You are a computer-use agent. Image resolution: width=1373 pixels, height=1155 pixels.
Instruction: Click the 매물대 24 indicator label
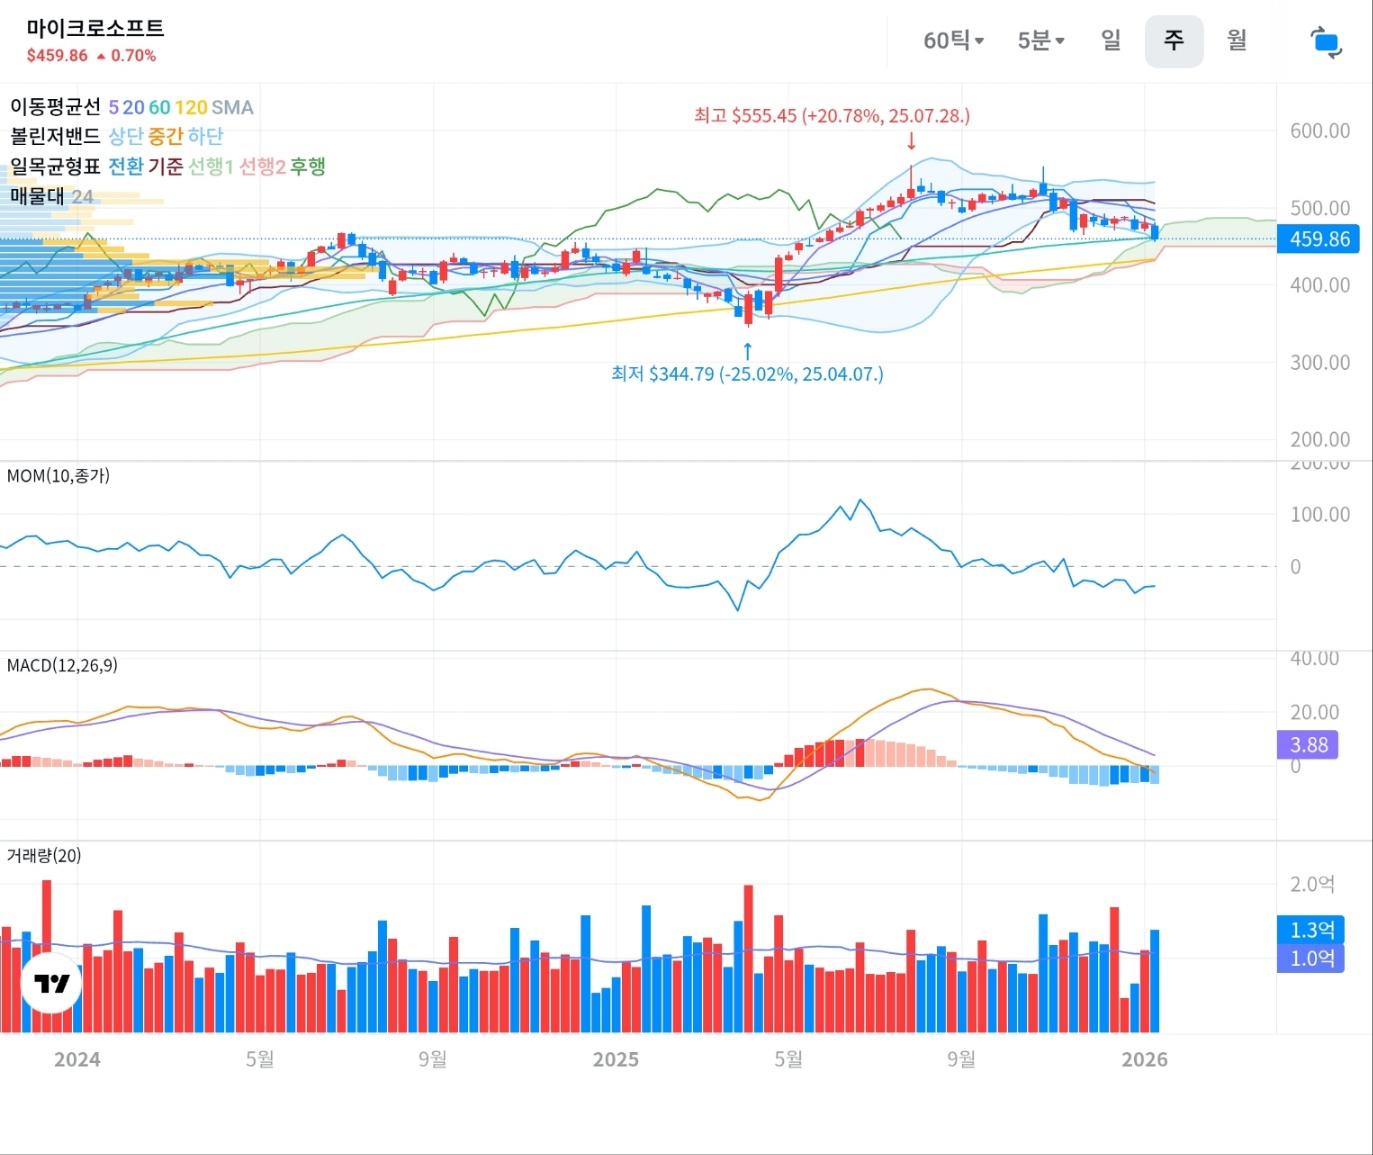pyautogui.click(x=51, y=196)
